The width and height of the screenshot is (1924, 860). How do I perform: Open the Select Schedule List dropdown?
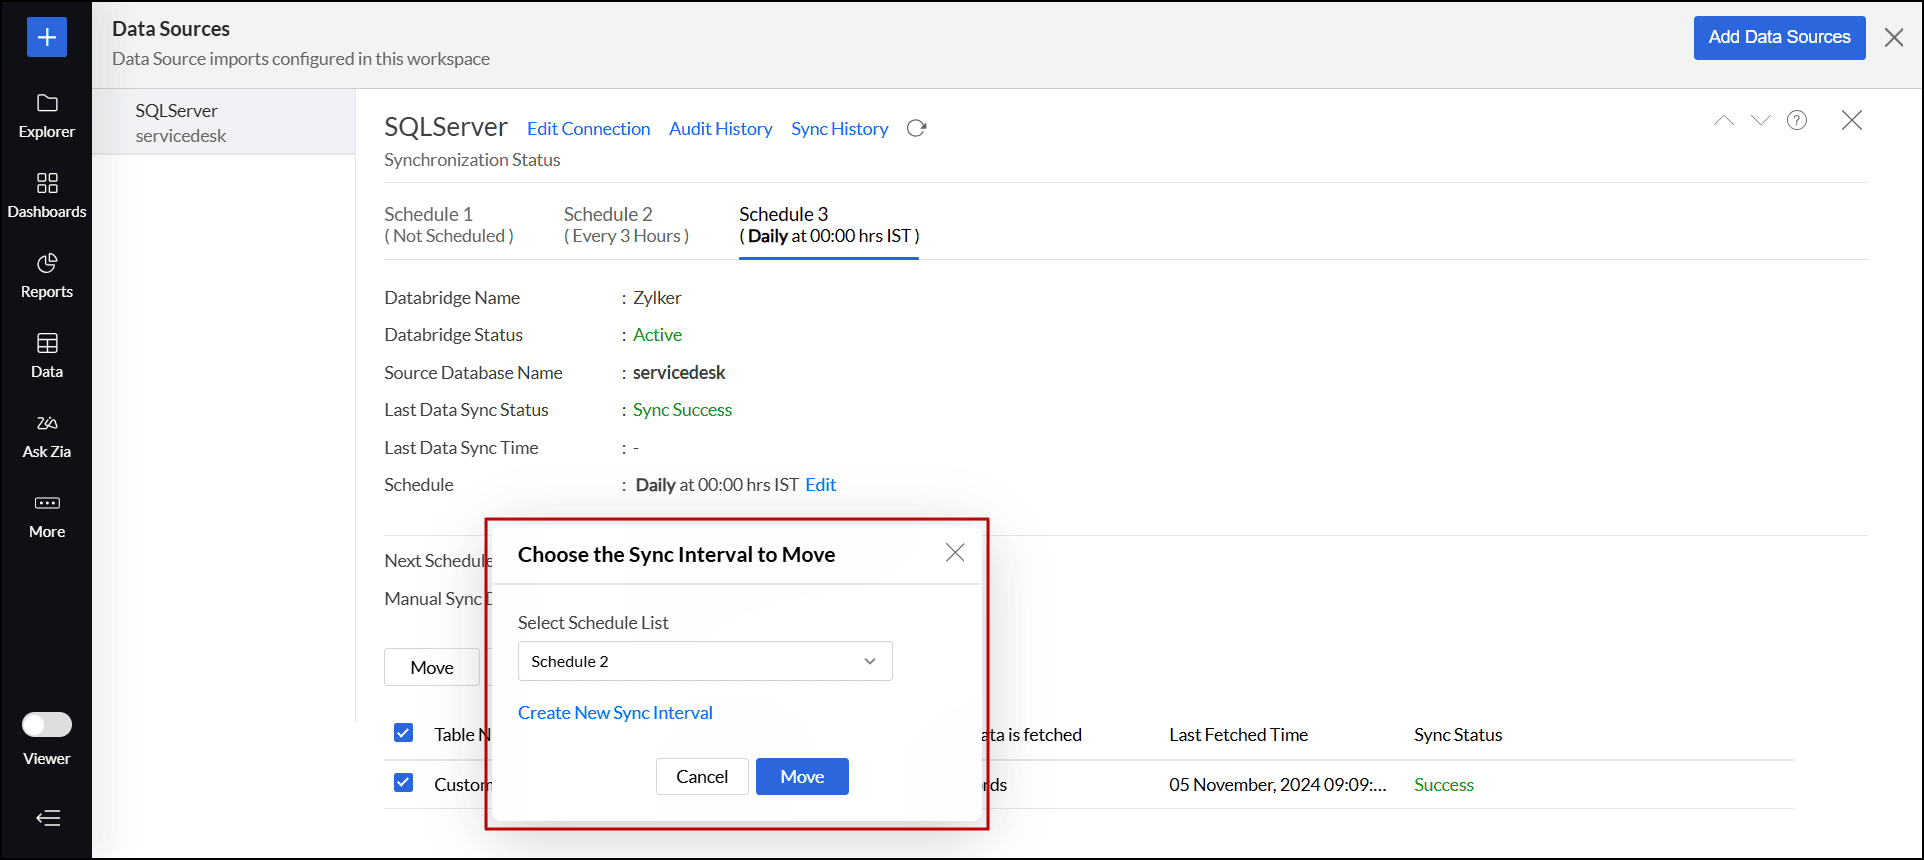704,661
